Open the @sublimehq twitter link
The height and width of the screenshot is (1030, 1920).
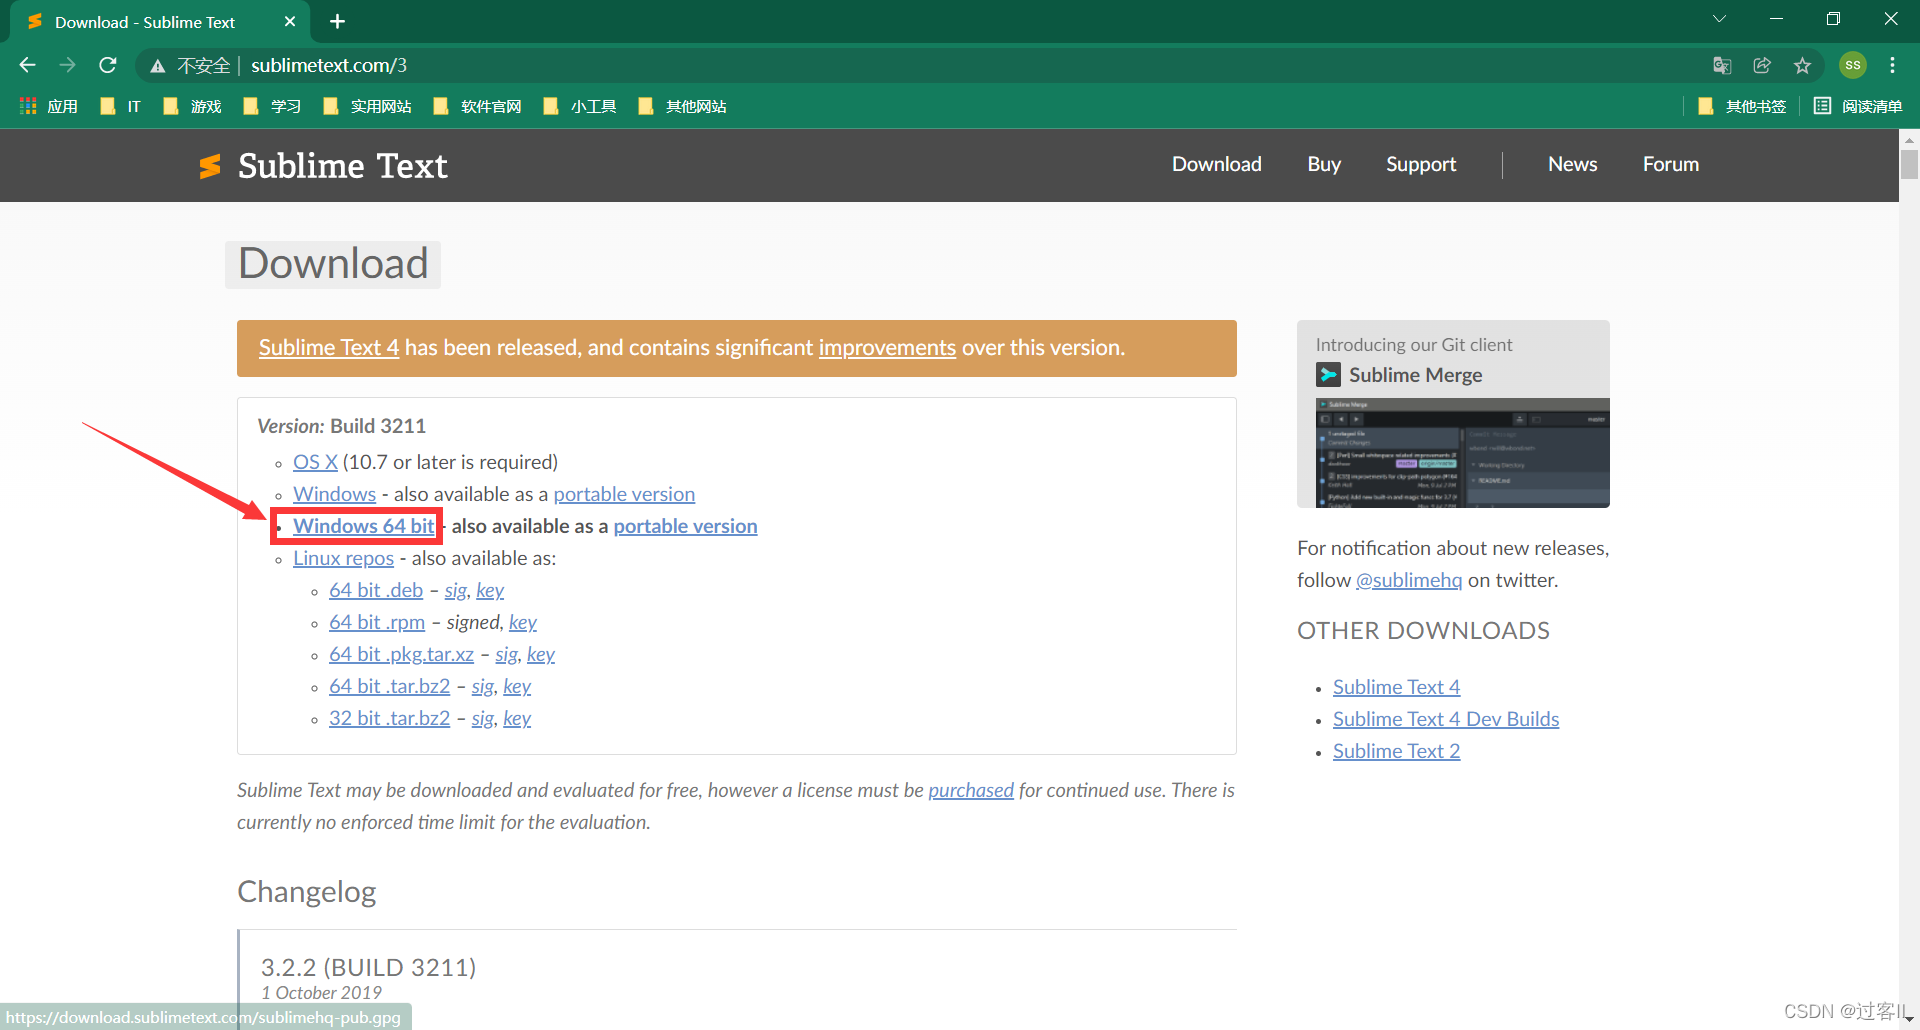click(x=1409, y=580)
